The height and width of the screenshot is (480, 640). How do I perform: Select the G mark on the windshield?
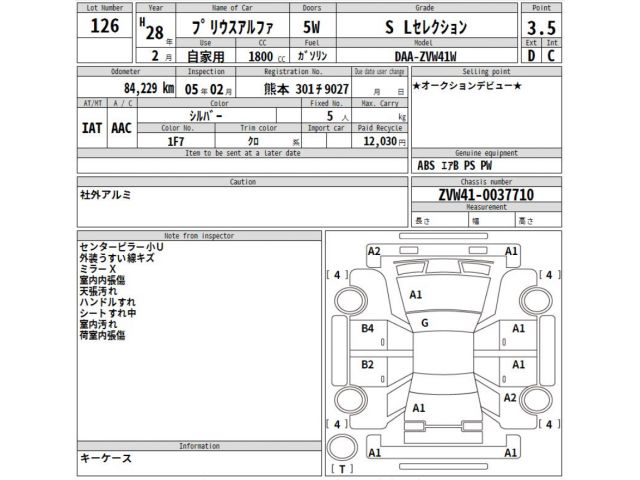[425, 323]
